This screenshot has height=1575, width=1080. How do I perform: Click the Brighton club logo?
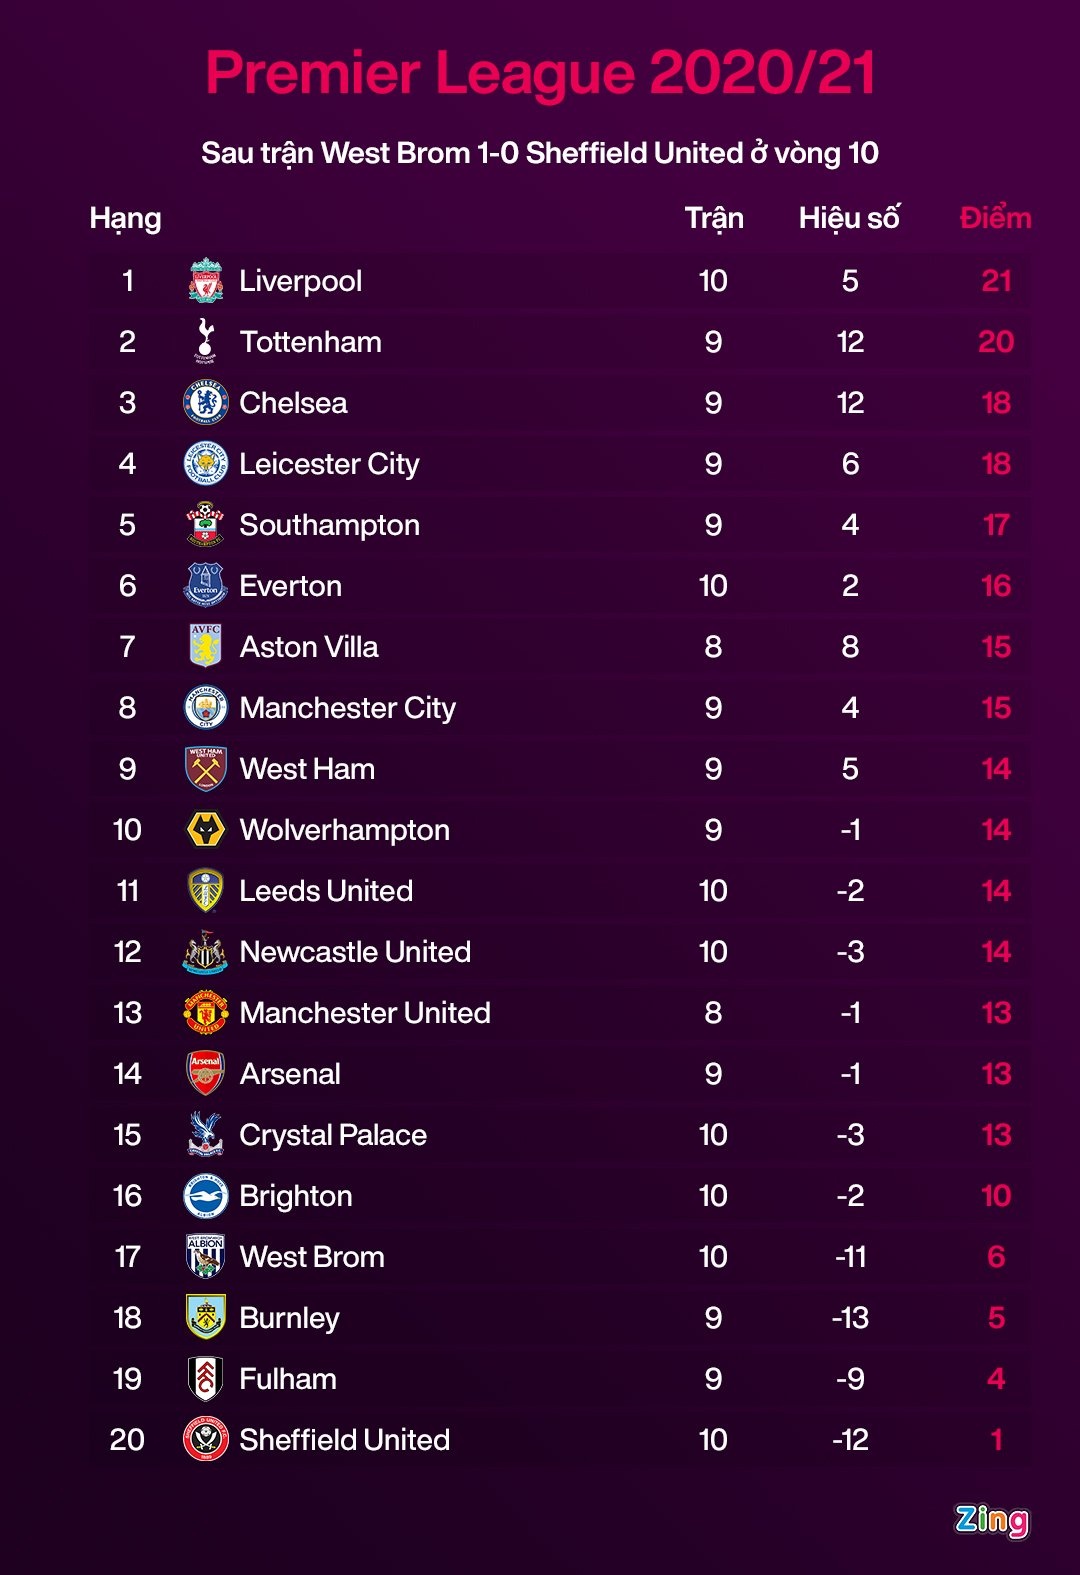[x=206, y=1196]
